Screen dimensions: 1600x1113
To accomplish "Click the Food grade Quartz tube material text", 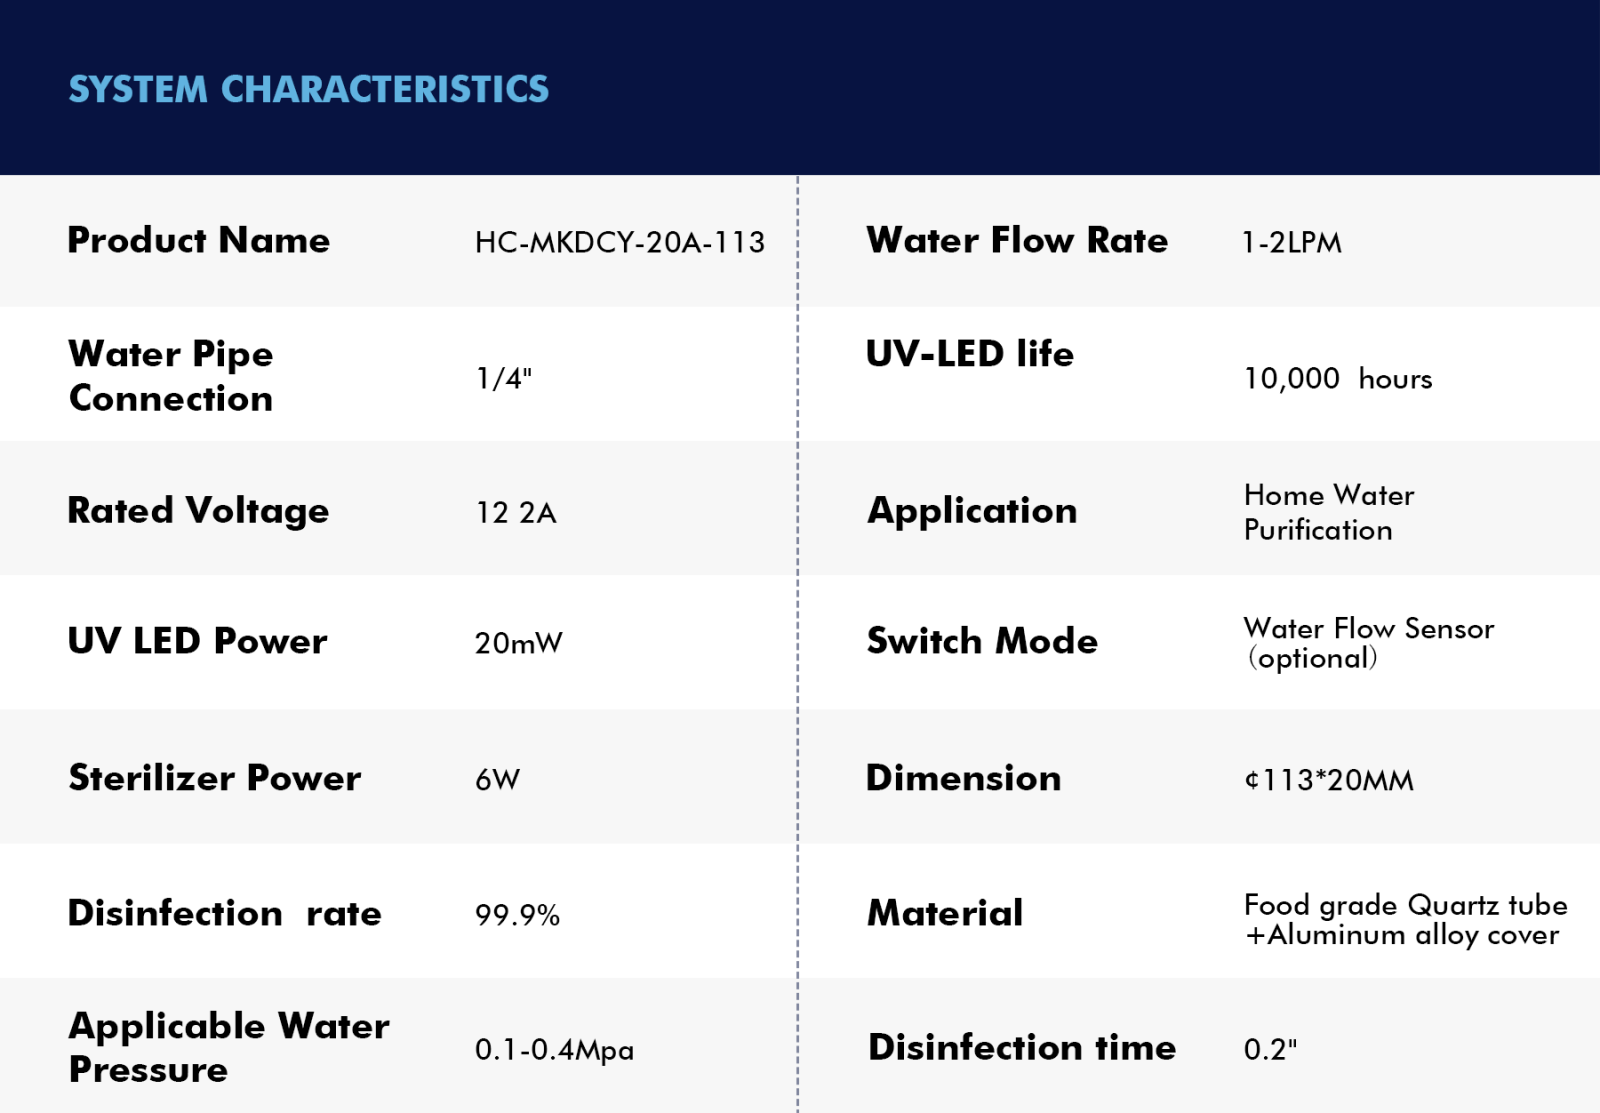I will point(1405,906).
